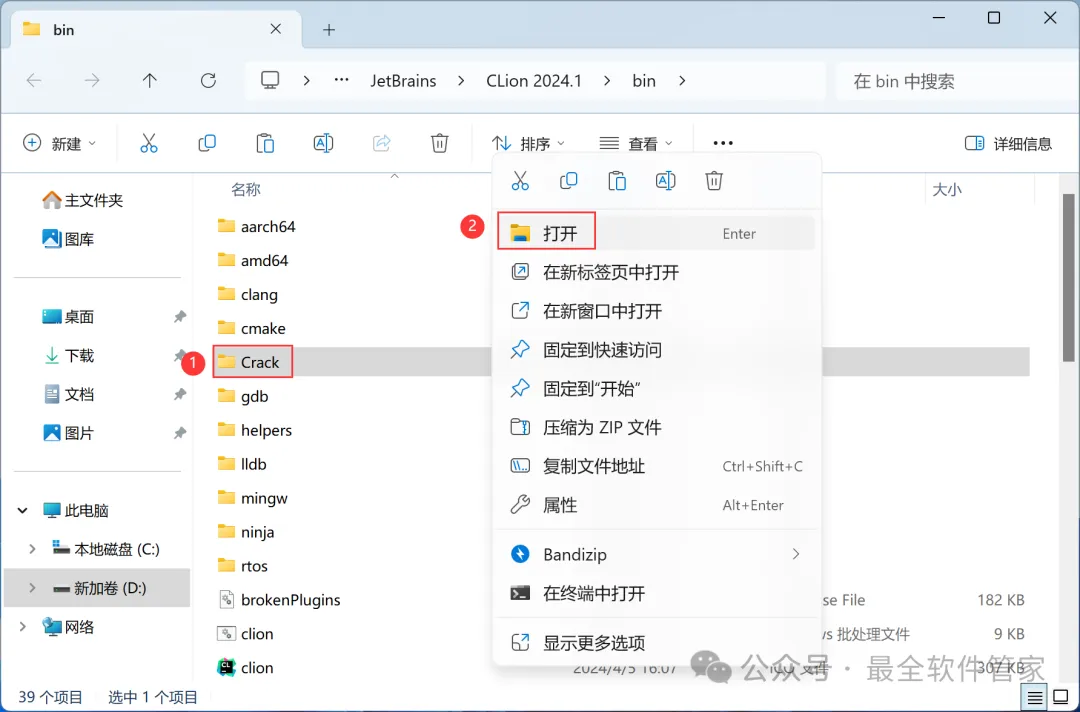Choose 固定到"开始"
The width and height of the screenshot is (1080, 712).
click(x=656, y=388)
